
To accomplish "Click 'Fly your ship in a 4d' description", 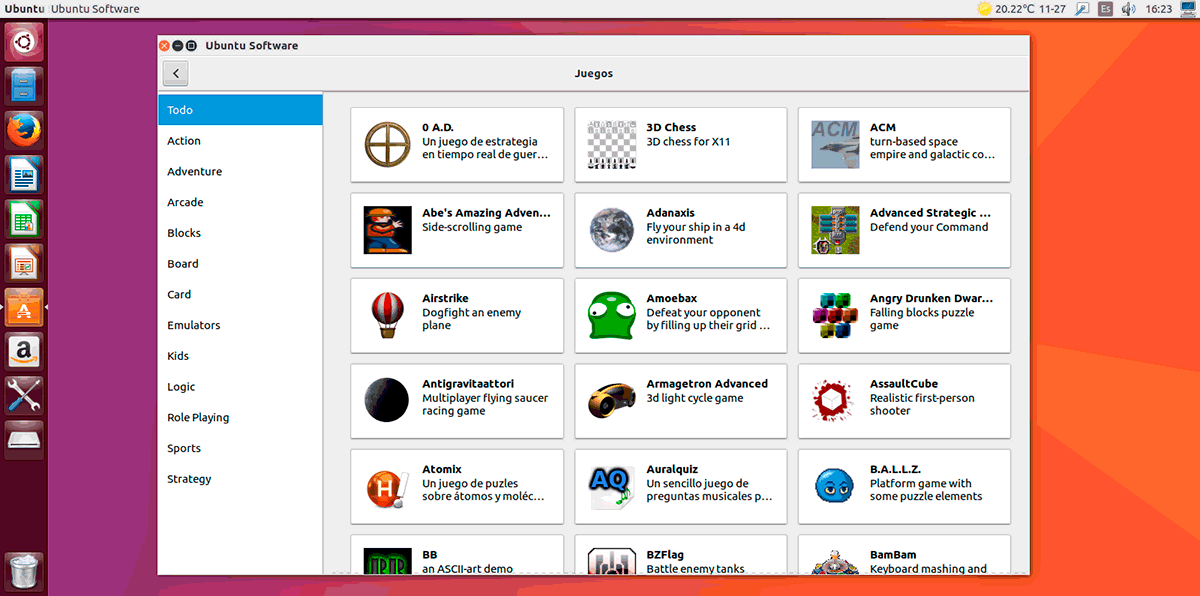I will point(696,234).
